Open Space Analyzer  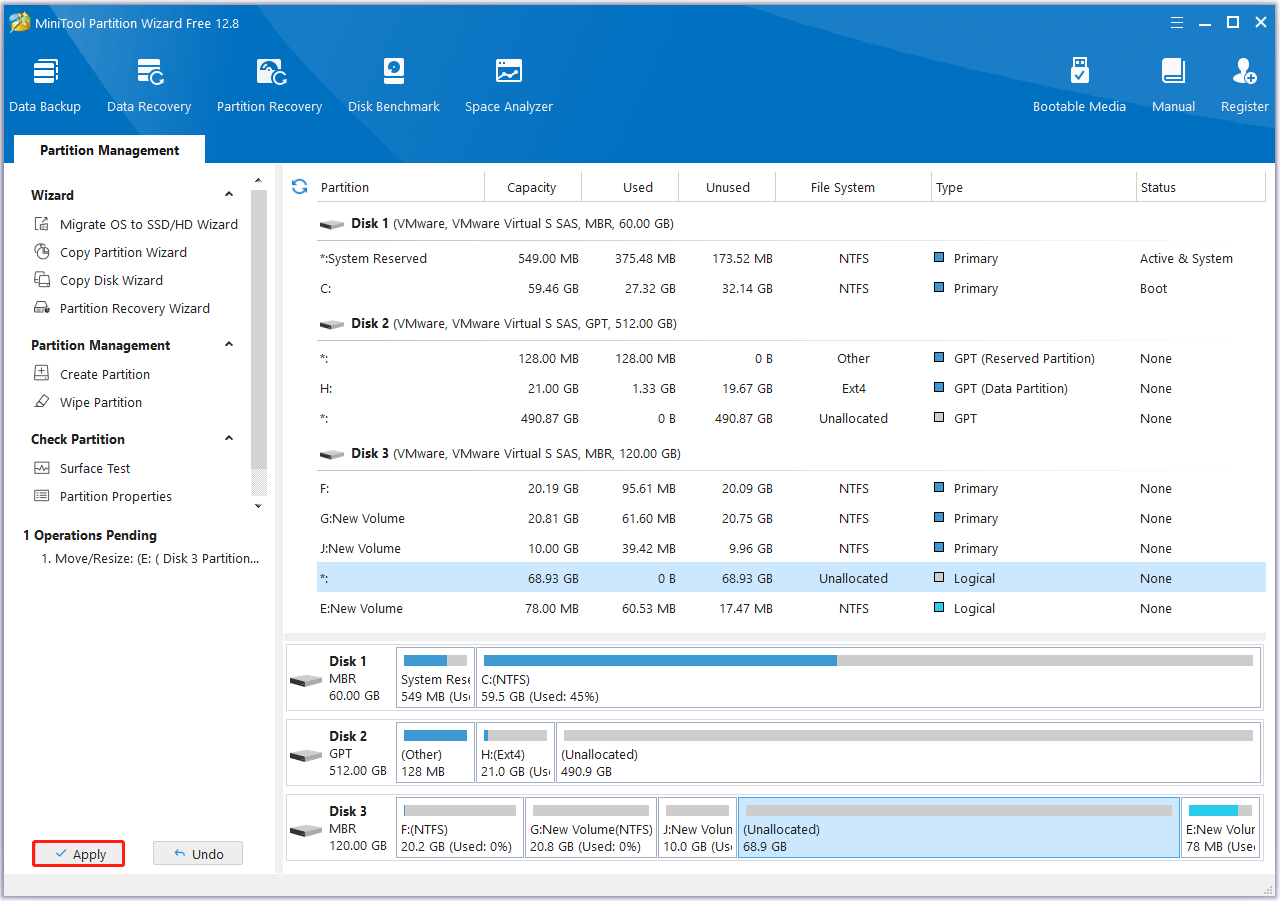tap(509, 85)
